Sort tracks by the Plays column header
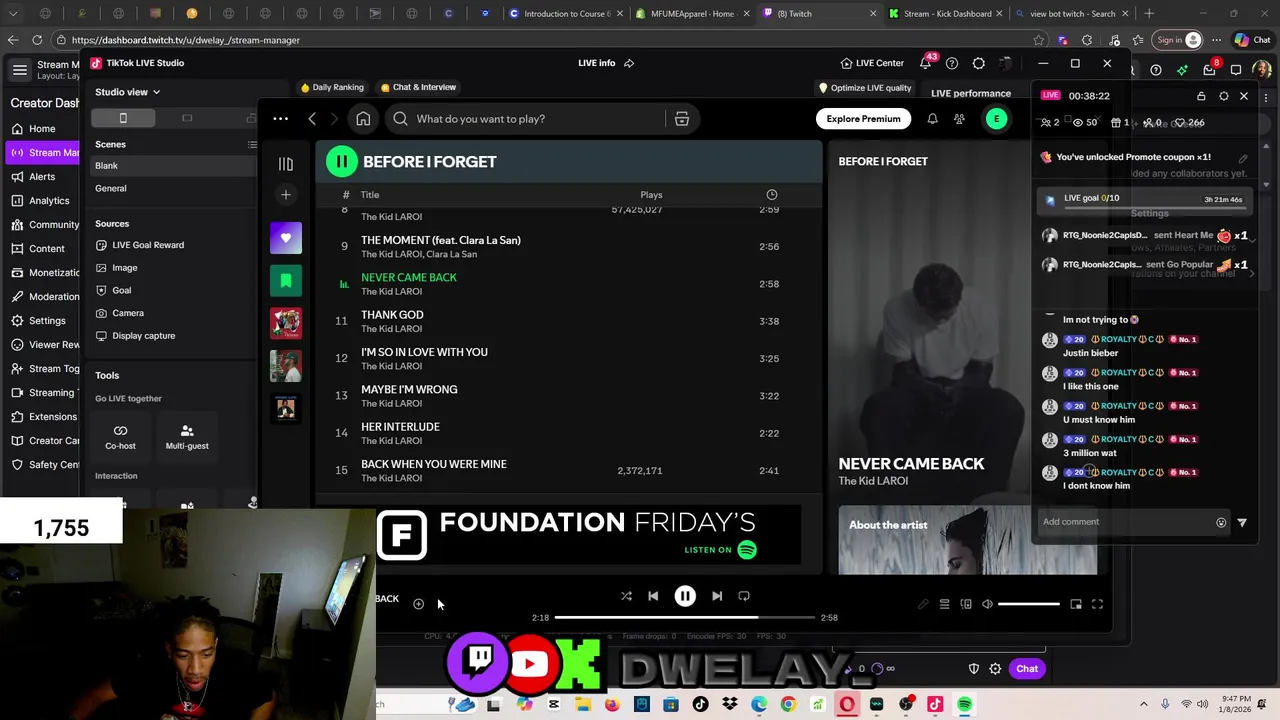The height and width of the screenshot is (720, 1280). point(651,195)
